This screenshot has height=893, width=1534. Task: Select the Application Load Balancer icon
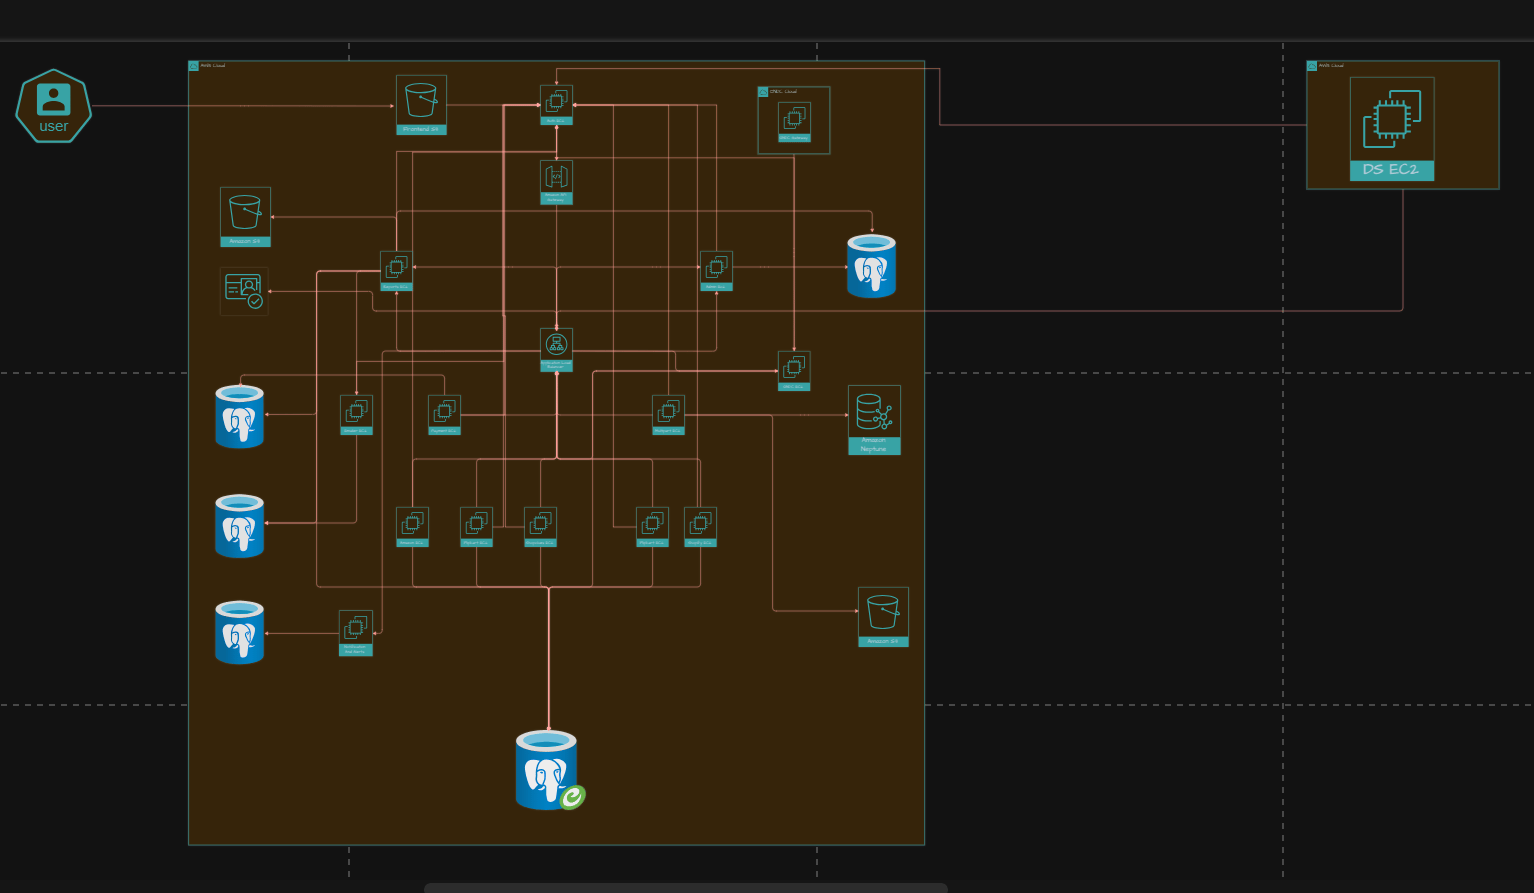[556, 349]
